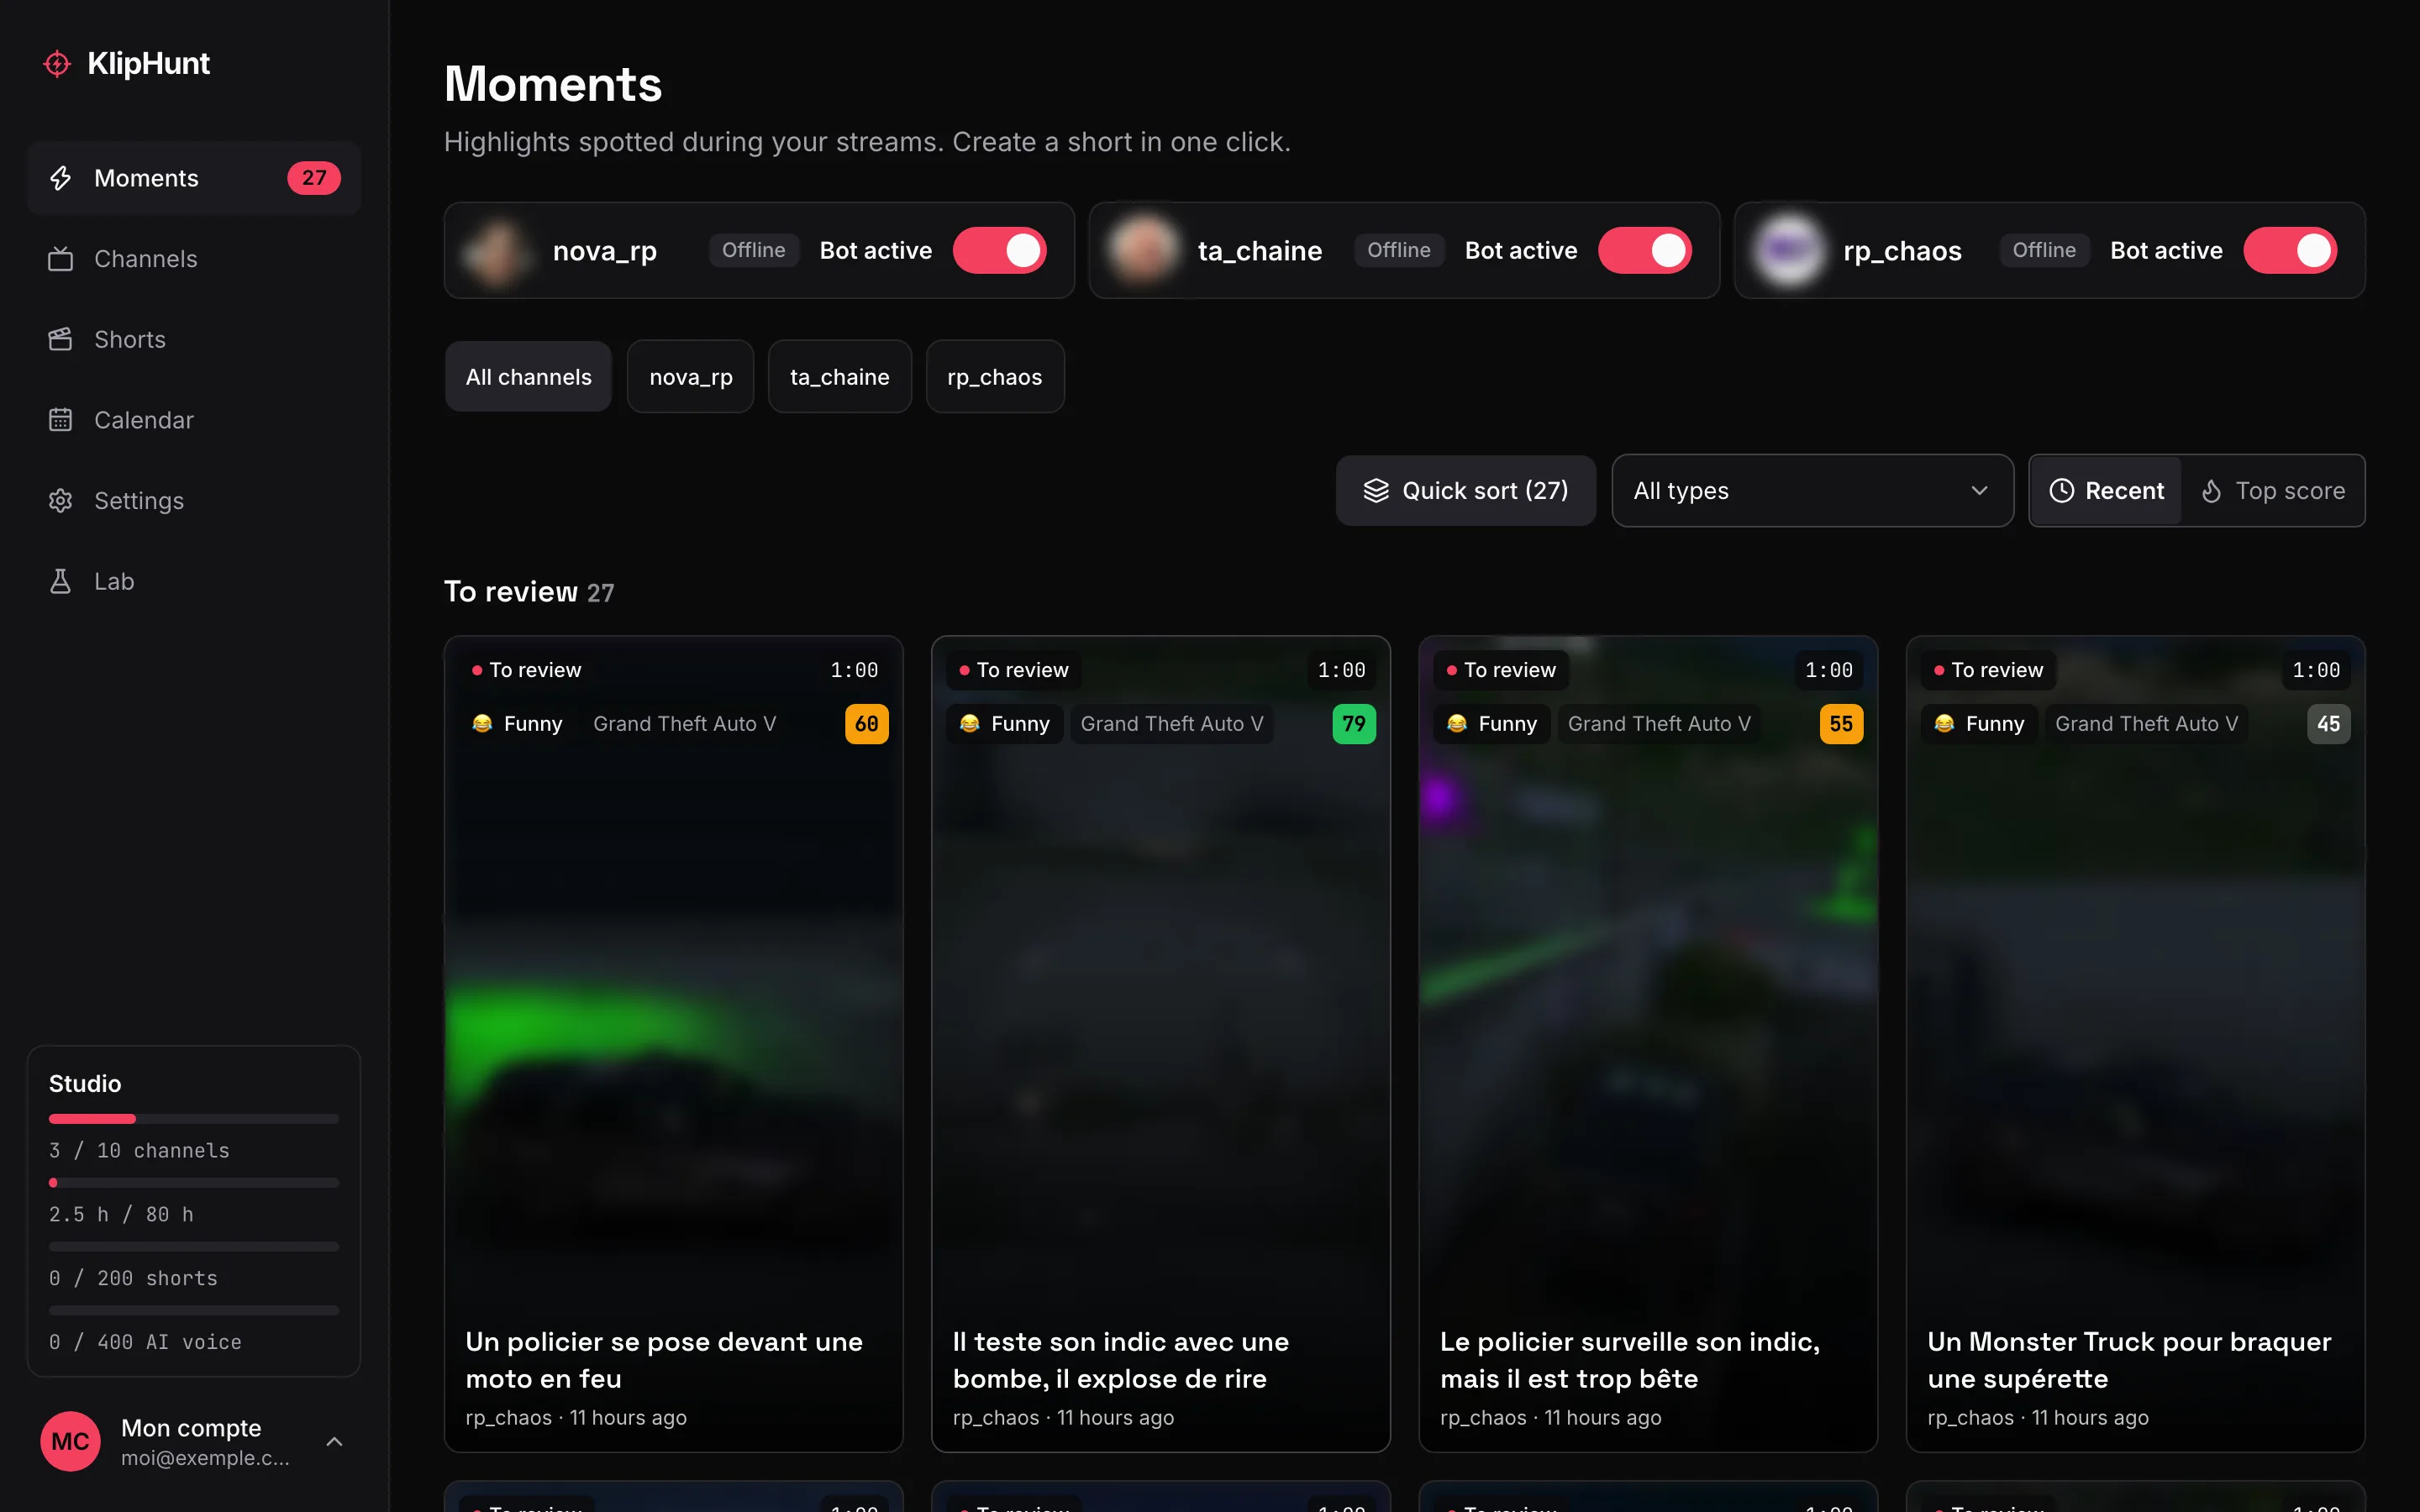Screen dimensions: 2420x1512
Task: Disable Bot active switch for rp_chaos
Action: tap(2290, 251)
